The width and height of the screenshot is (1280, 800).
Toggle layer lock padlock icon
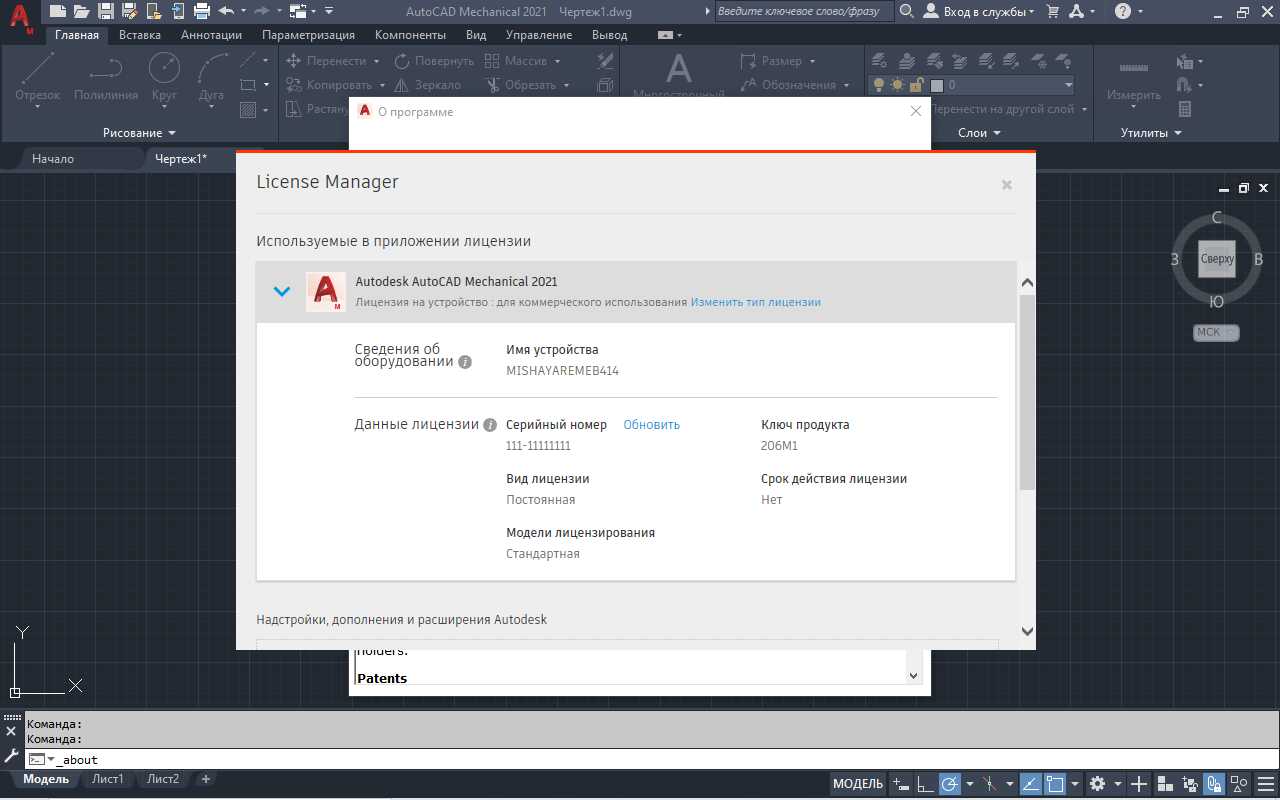coord(918,85)
